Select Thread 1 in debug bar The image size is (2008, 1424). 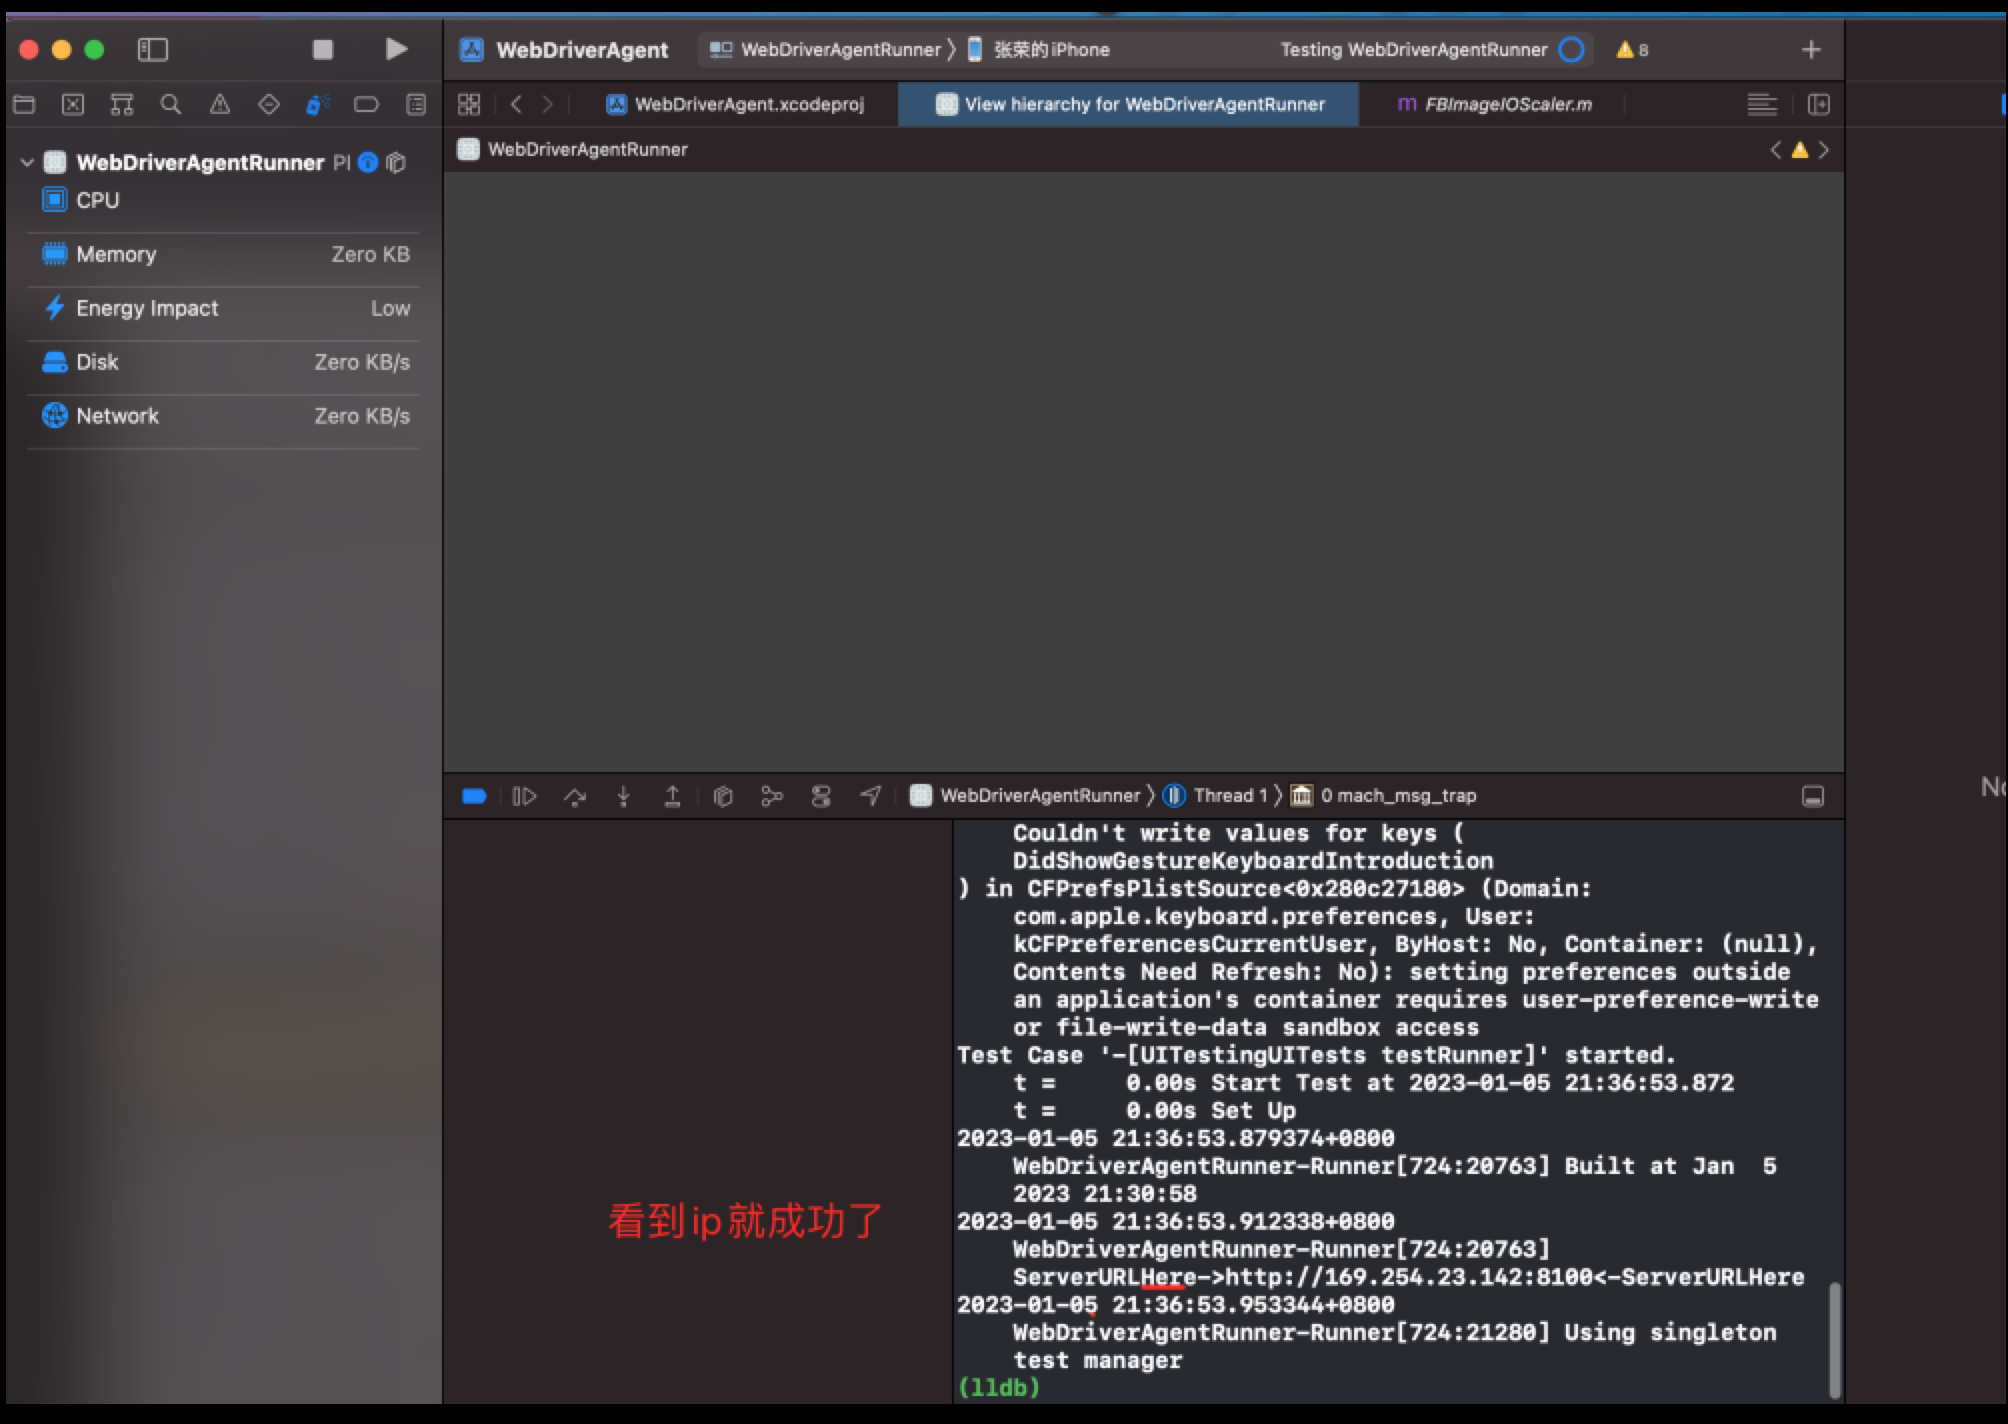tap(1216, 796)
